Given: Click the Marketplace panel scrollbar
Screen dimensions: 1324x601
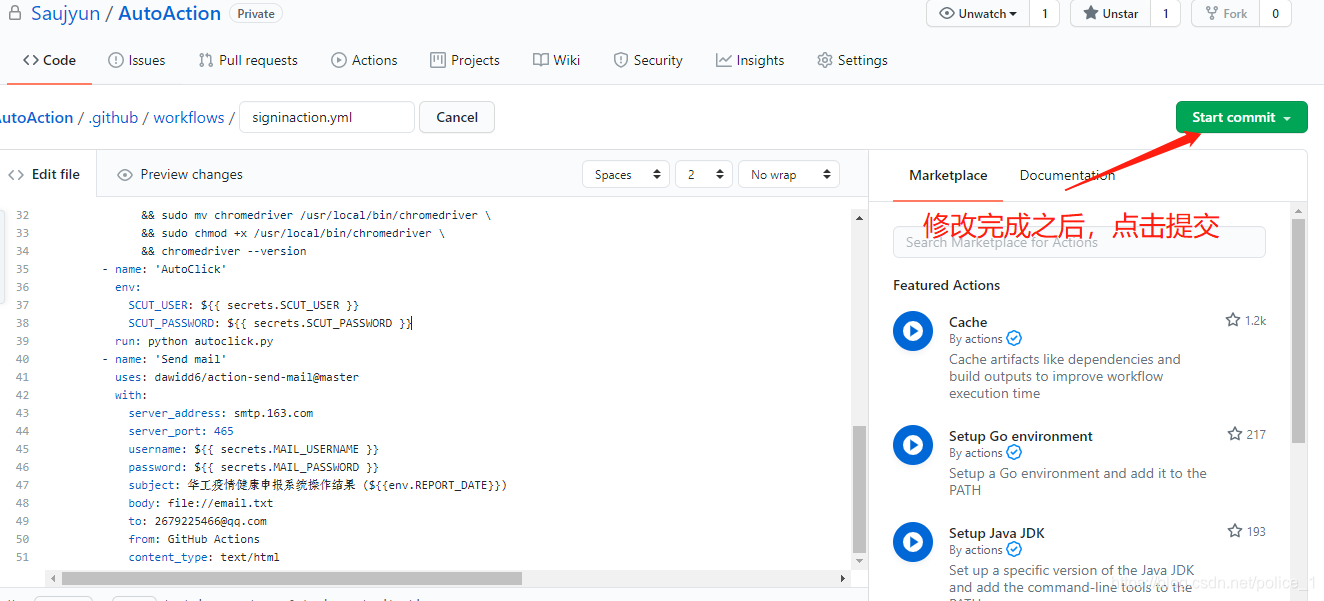Looking at the screenshot, I should [1298, 331].
